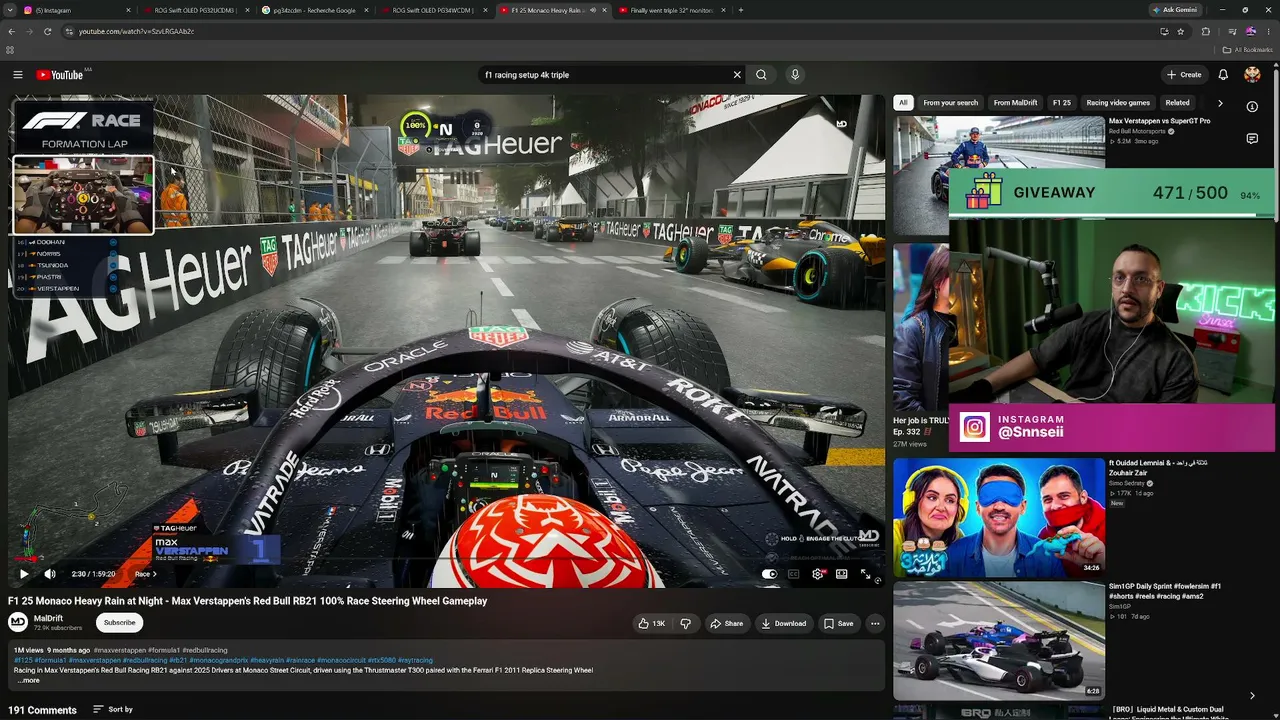Open the MalDrift channel name link

point(48,618)
